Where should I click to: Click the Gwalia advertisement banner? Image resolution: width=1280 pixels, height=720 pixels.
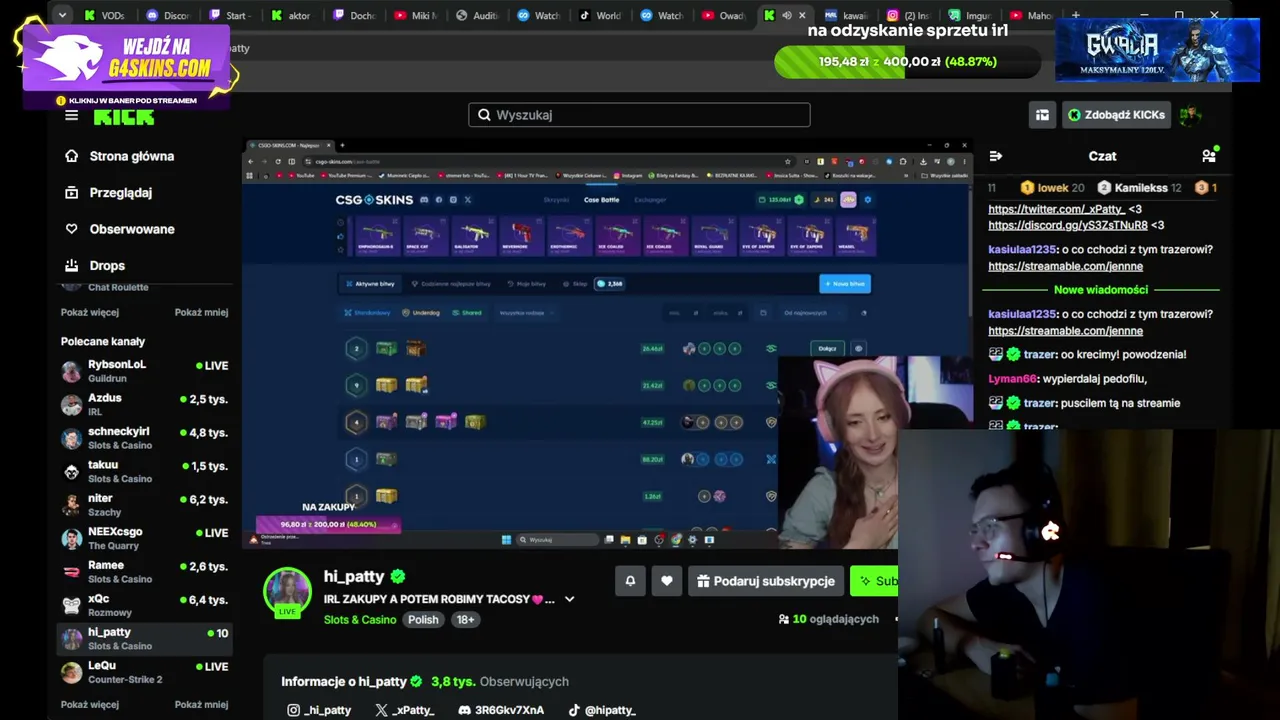pyautogui.click(x=1157, y=50)
